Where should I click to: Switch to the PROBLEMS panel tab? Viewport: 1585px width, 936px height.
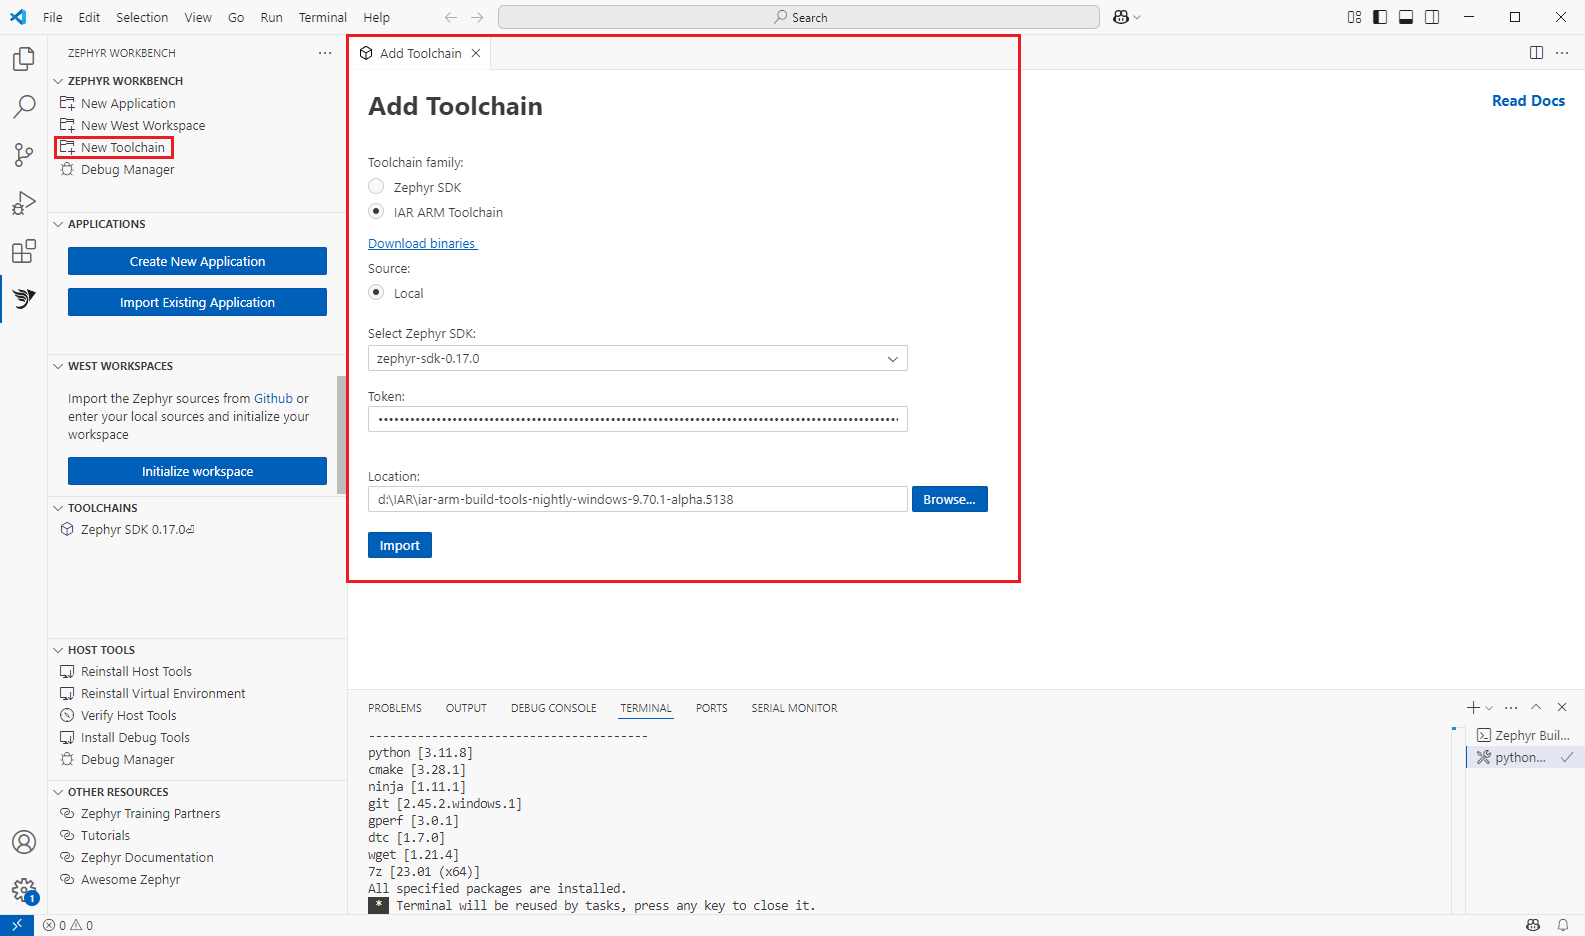coord(395,708)
